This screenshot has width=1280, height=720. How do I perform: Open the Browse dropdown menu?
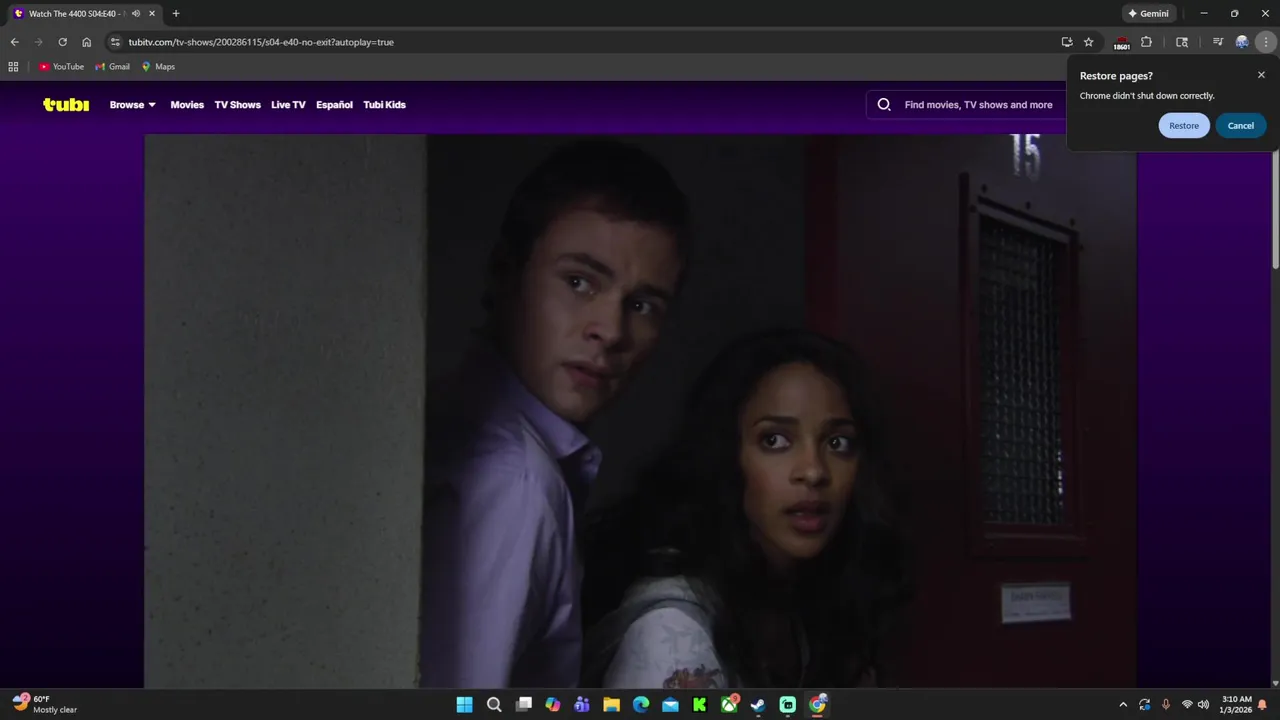tap(133, 105)
